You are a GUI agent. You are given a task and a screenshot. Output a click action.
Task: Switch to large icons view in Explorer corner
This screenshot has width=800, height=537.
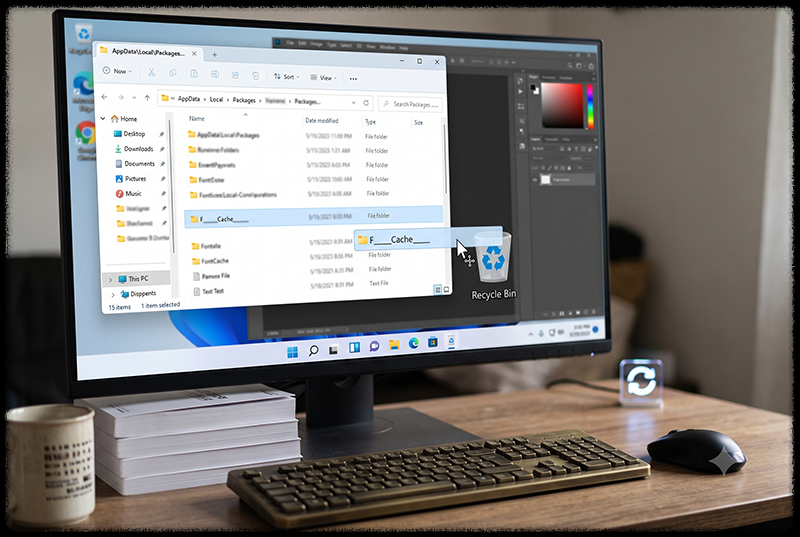pos(446,290)
